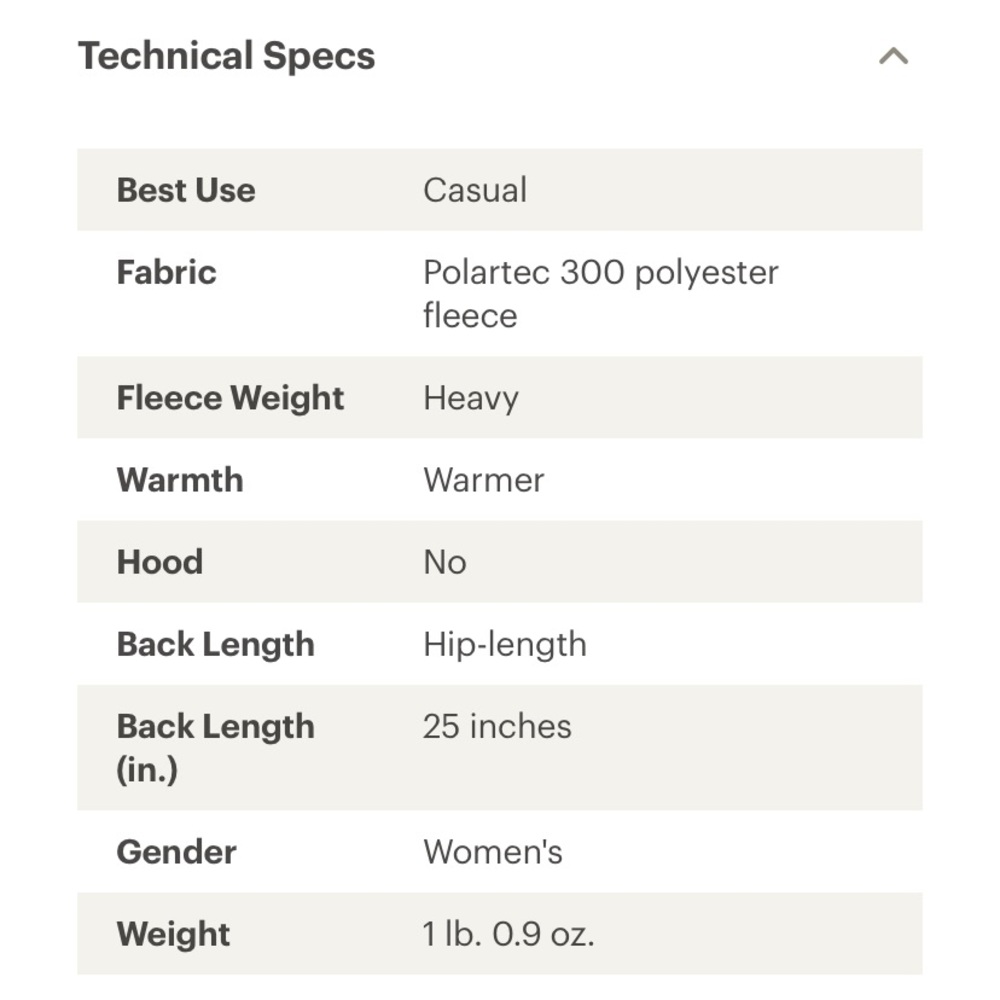Select the Weight row label
Image resolution: width=1000 pixels, height=1000 pixels.
(x=173, y=934)
